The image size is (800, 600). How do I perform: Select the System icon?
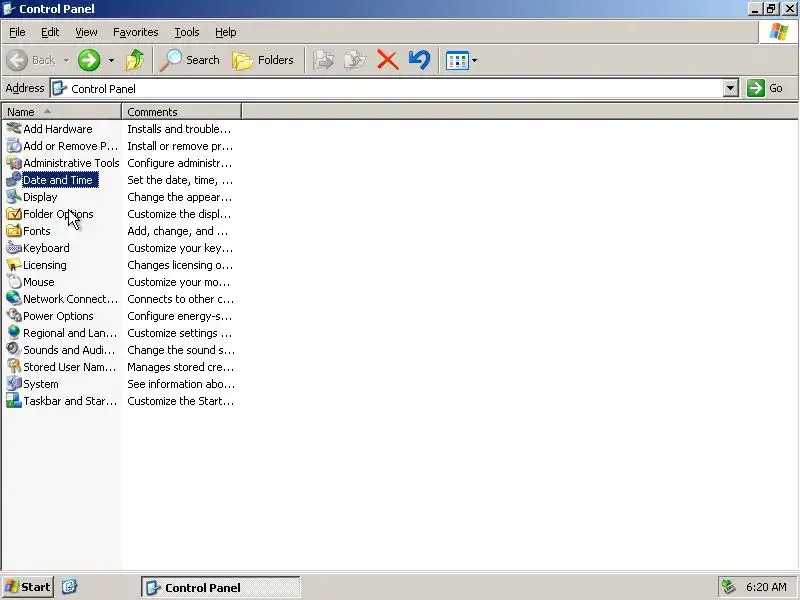pos(14,384)
